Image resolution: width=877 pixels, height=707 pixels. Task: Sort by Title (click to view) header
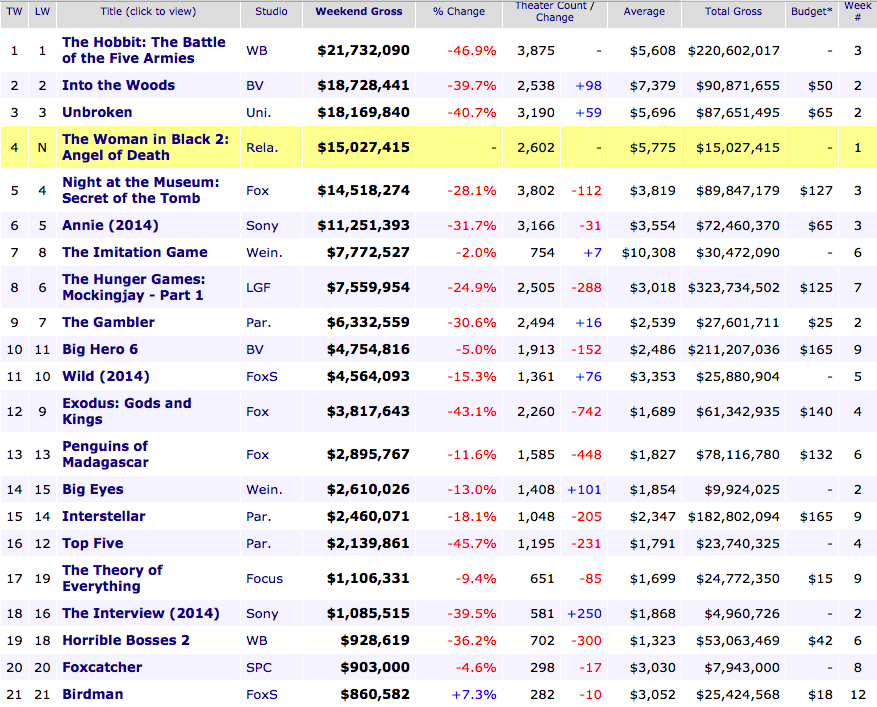(148, 11)
